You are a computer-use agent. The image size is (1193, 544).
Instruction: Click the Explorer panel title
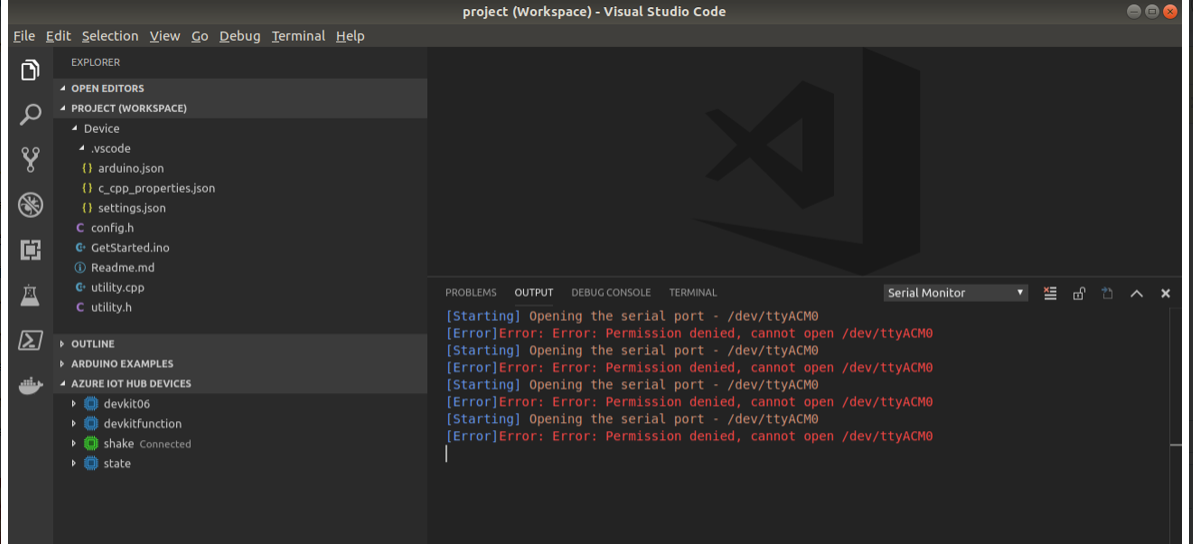point(96,62)
